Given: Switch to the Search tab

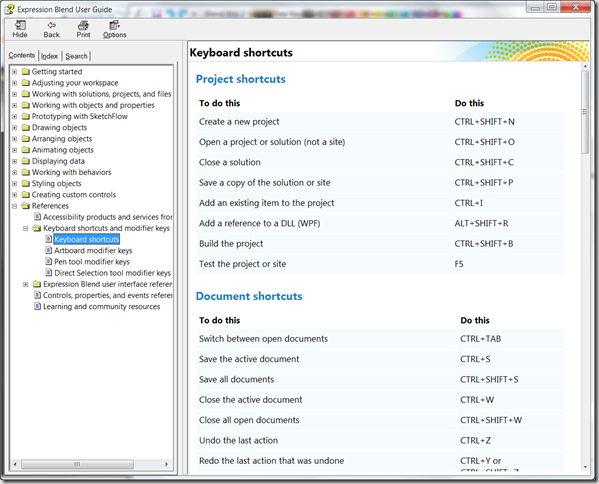Looking at the screenshot, I should 76,56.
